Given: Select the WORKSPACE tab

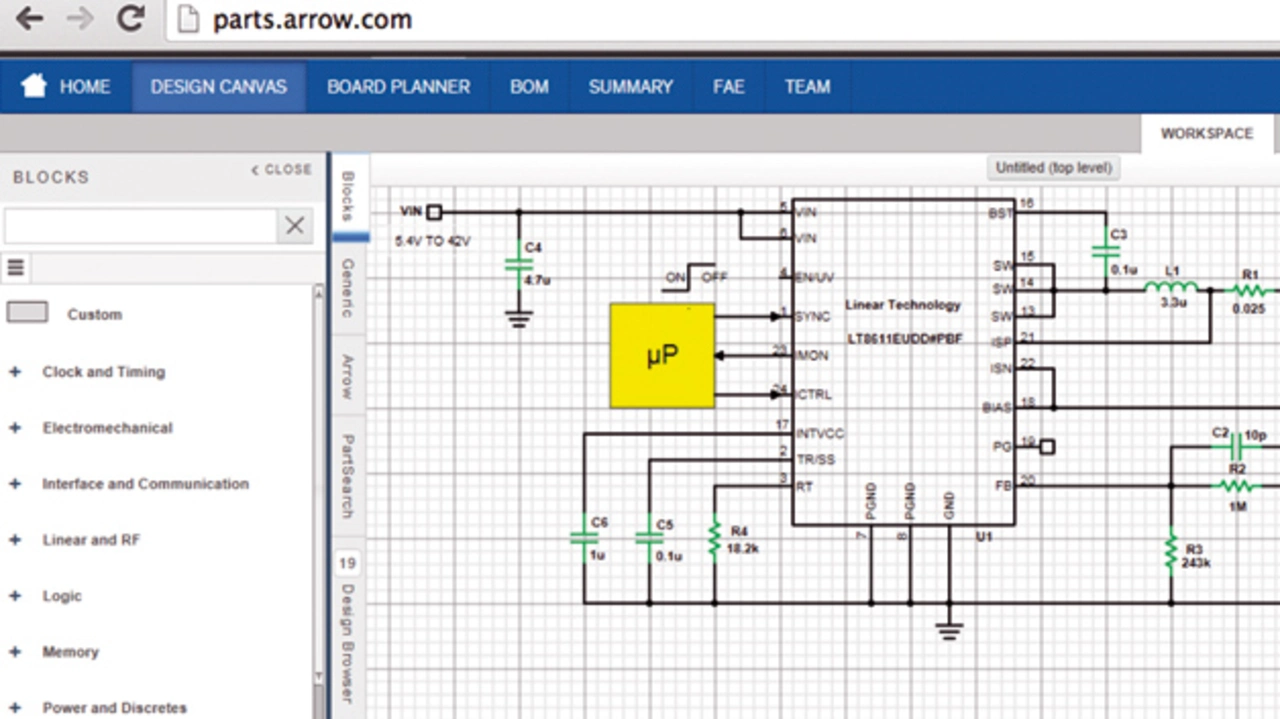Looking at the screenshot, I should point(1207,134).
